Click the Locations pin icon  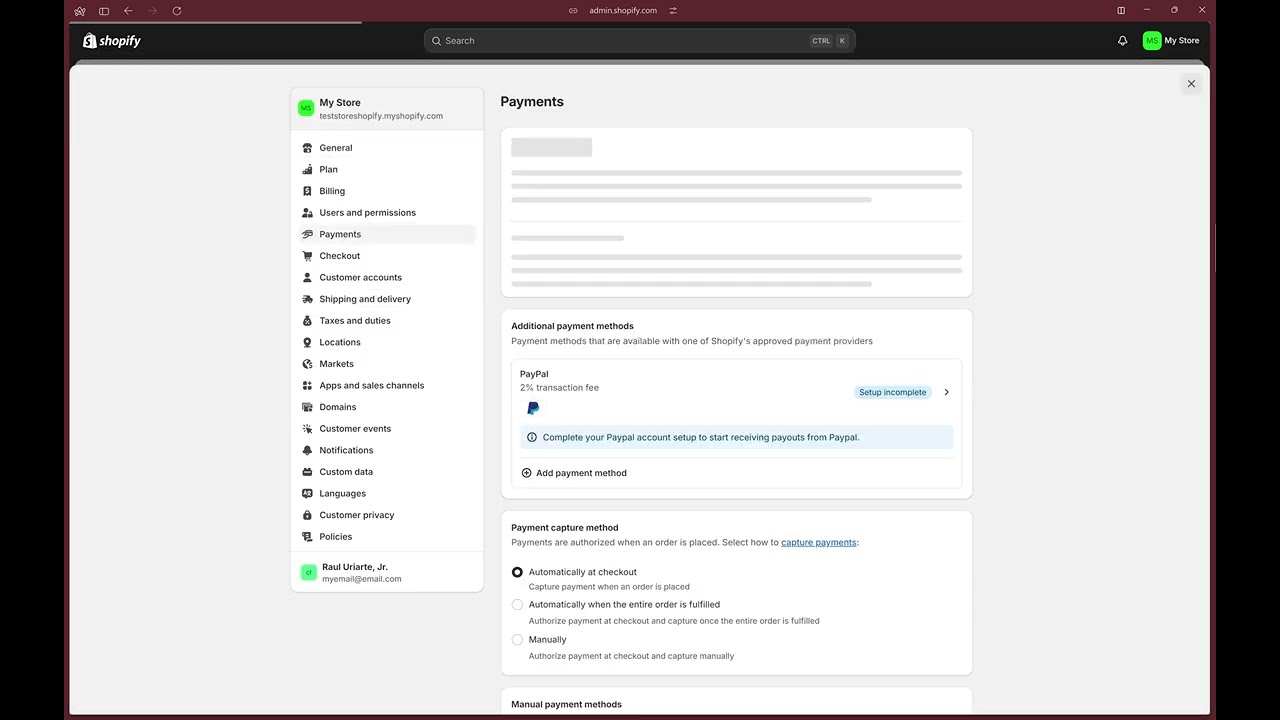click(x=307, y=342)
